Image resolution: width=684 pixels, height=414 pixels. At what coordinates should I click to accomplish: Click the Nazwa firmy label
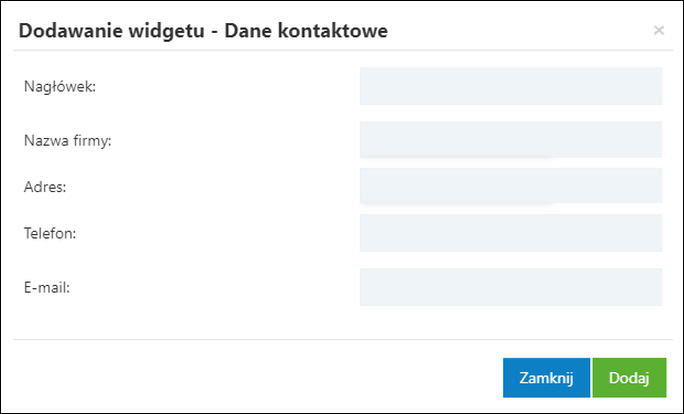coord(67,141)
